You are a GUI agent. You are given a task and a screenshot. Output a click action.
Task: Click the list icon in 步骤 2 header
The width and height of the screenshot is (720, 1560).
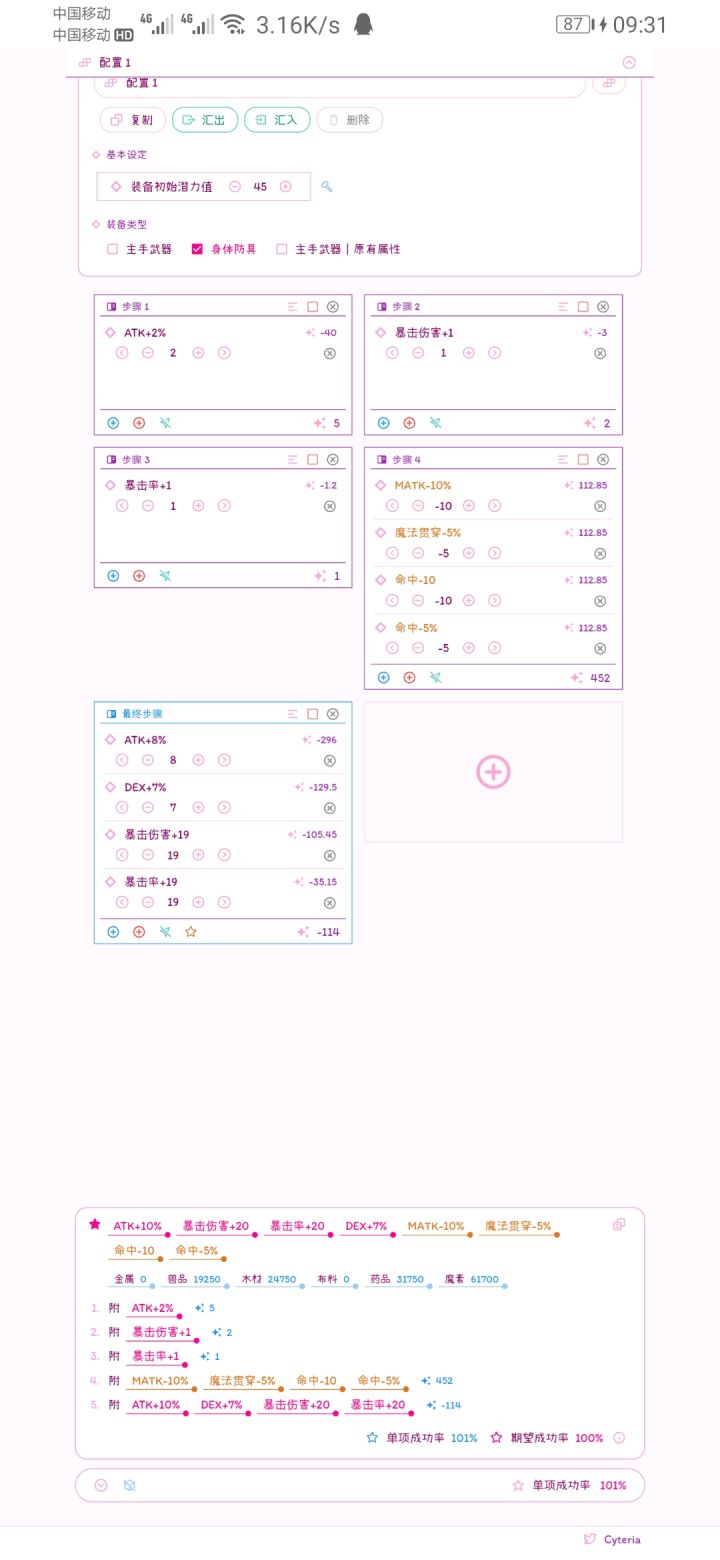pos(563,307)
